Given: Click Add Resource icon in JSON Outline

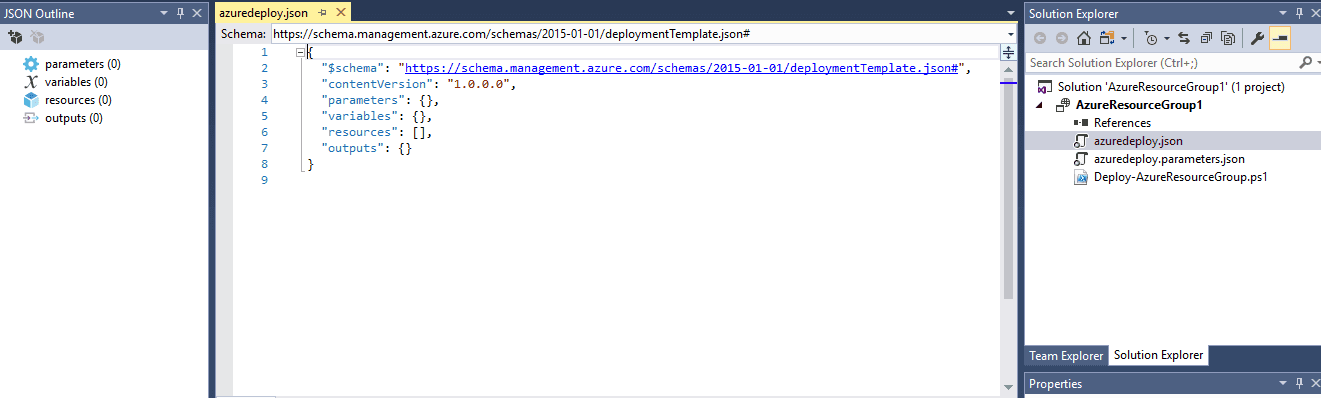Looking at the screenshot, I should point(15,37).
